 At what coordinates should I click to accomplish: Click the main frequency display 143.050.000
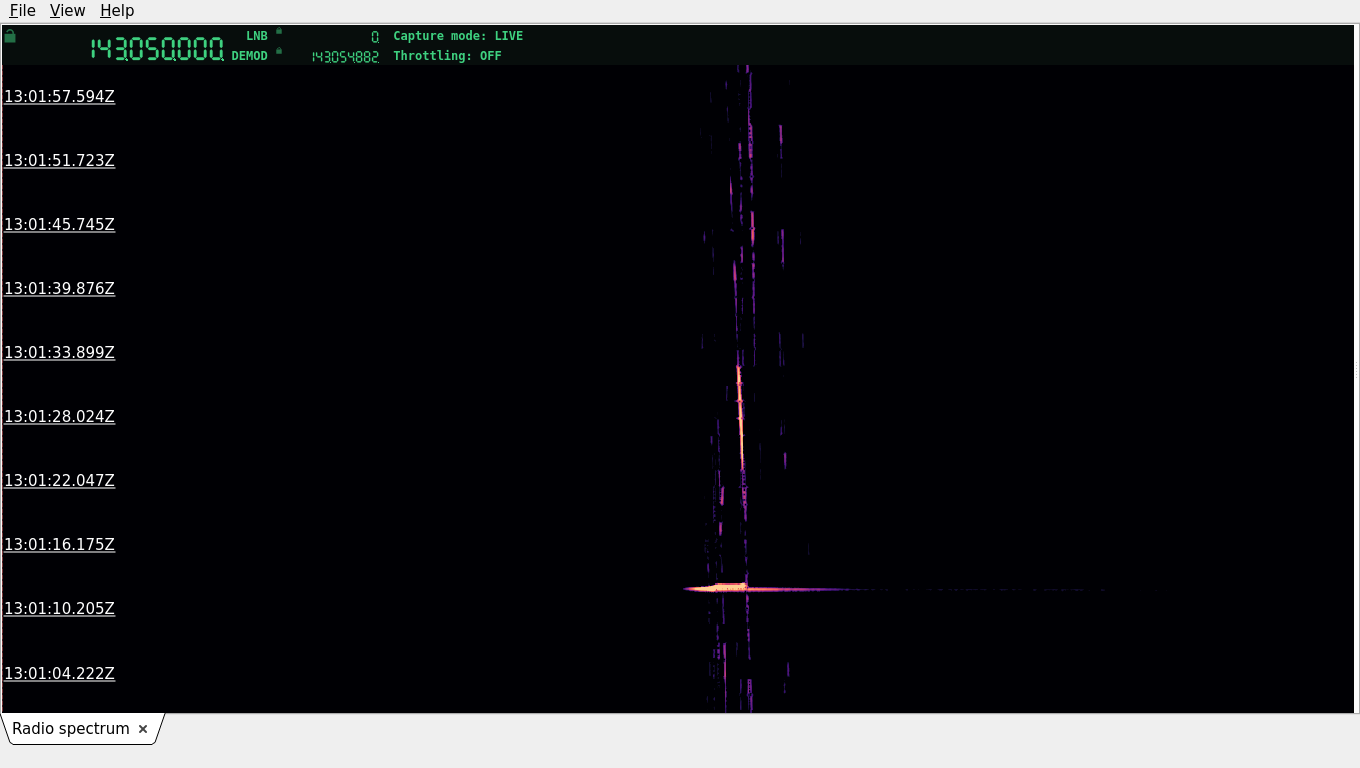157,48
